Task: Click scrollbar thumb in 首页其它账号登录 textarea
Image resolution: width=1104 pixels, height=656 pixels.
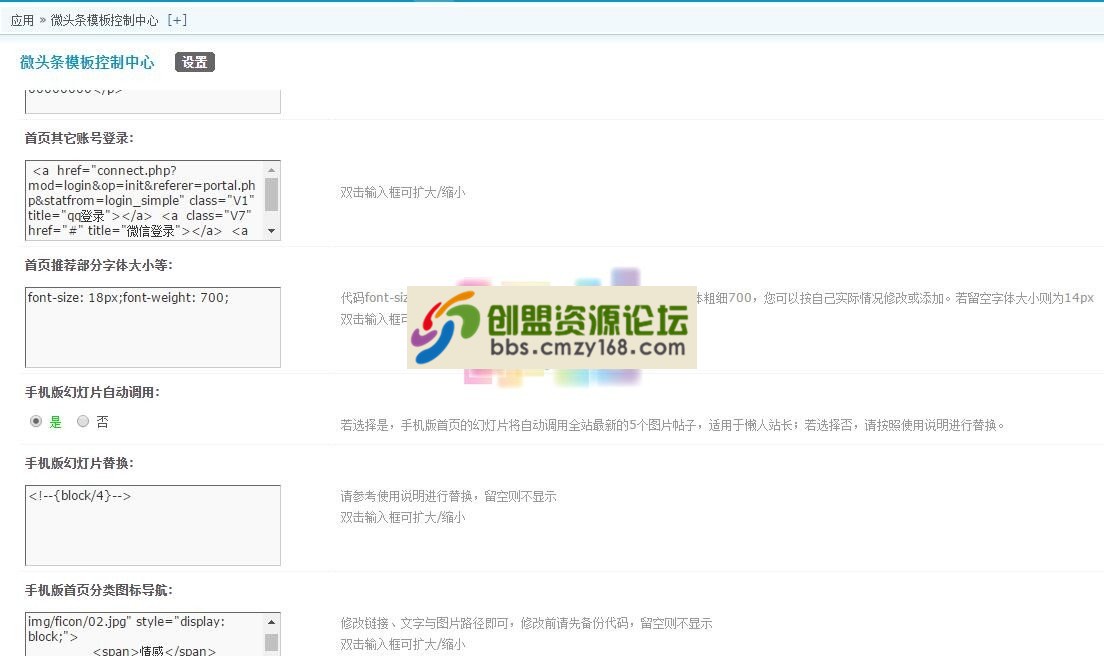Action: click(x=272, y=194)
